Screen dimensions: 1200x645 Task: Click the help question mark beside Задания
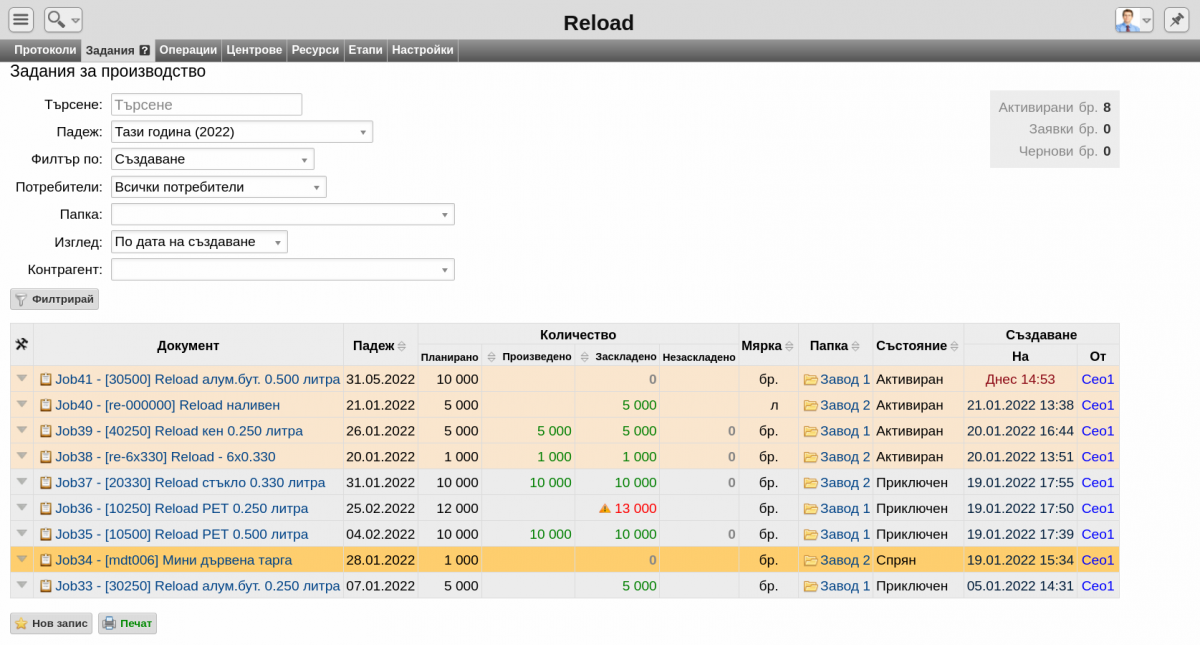[x=145, y=50]
